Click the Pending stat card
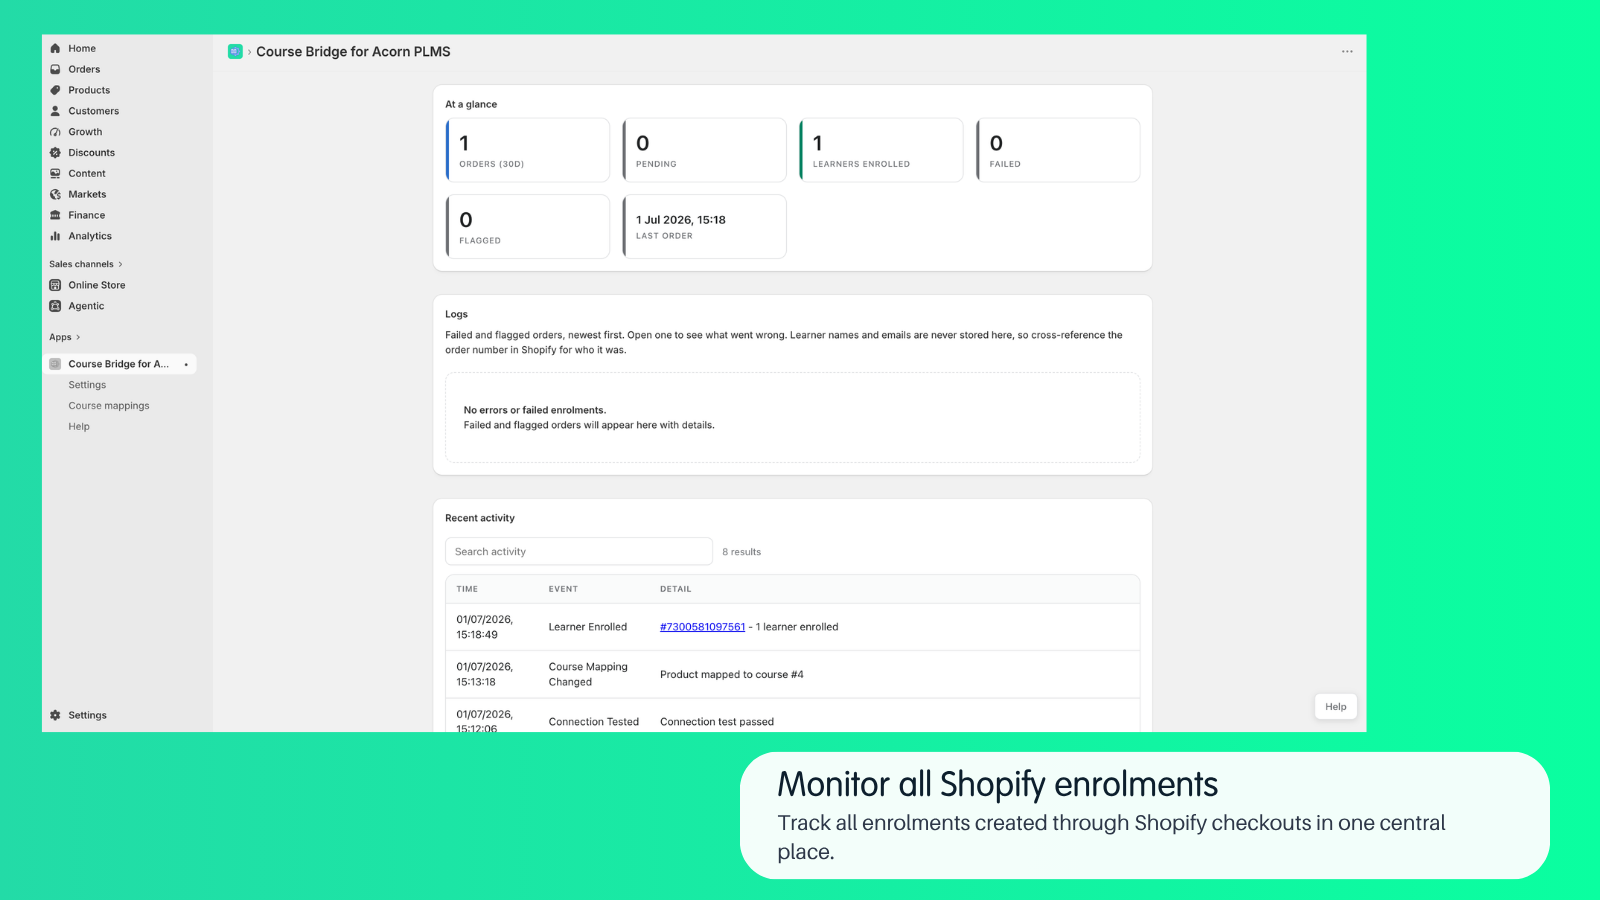 point(704,150)
